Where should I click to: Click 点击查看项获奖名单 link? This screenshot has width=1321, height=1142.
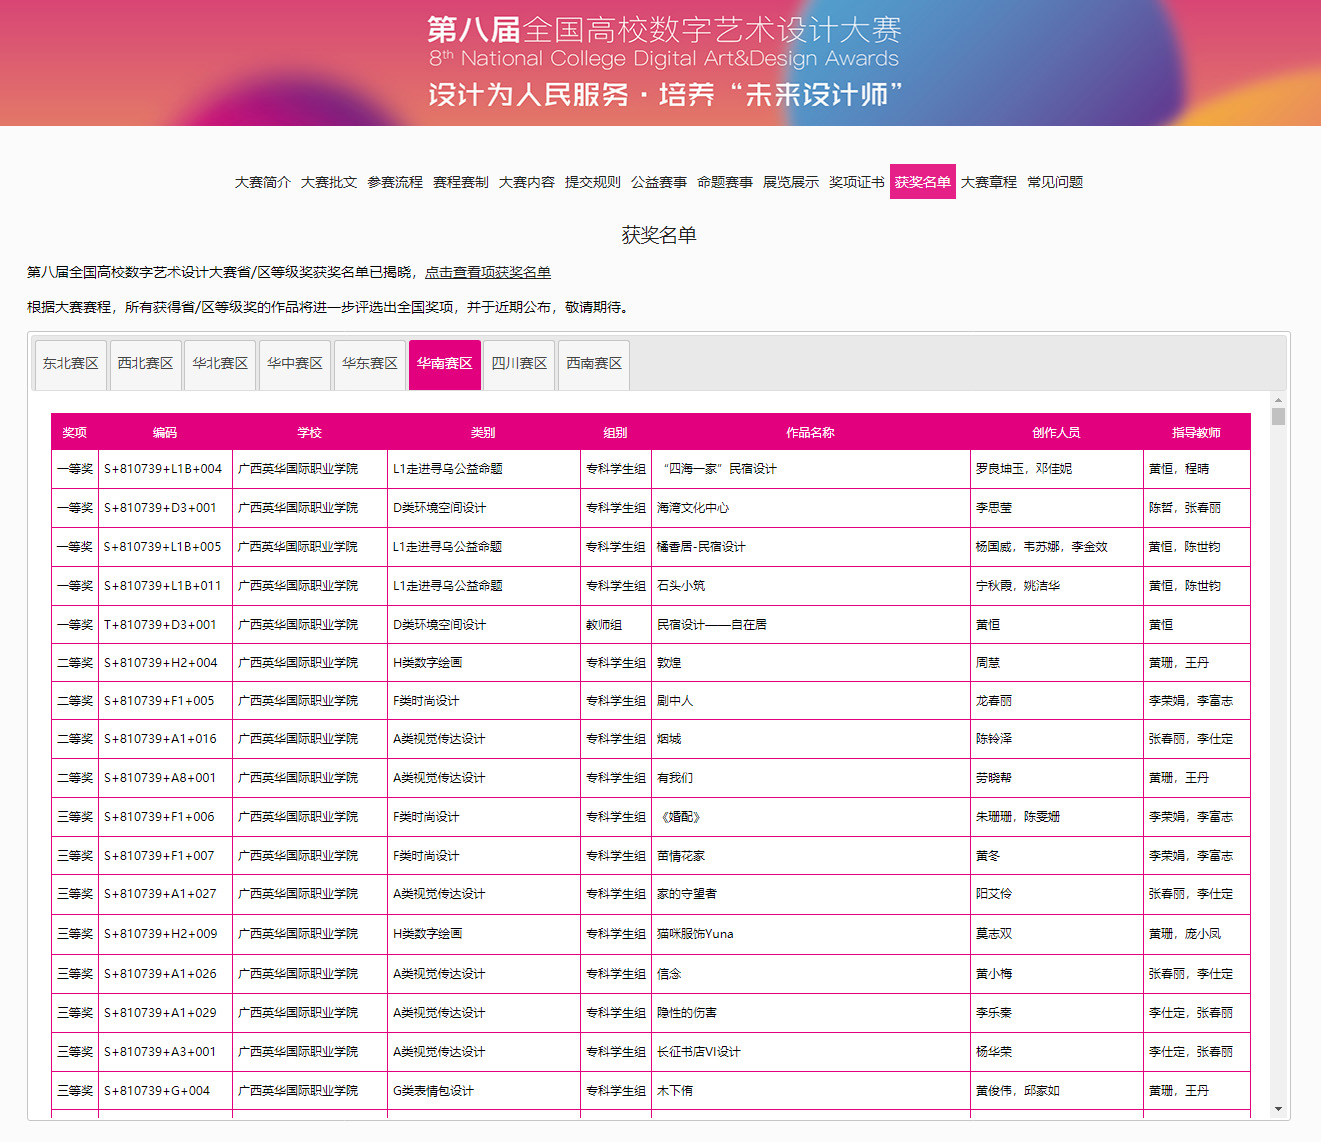(x=487, y=272)
